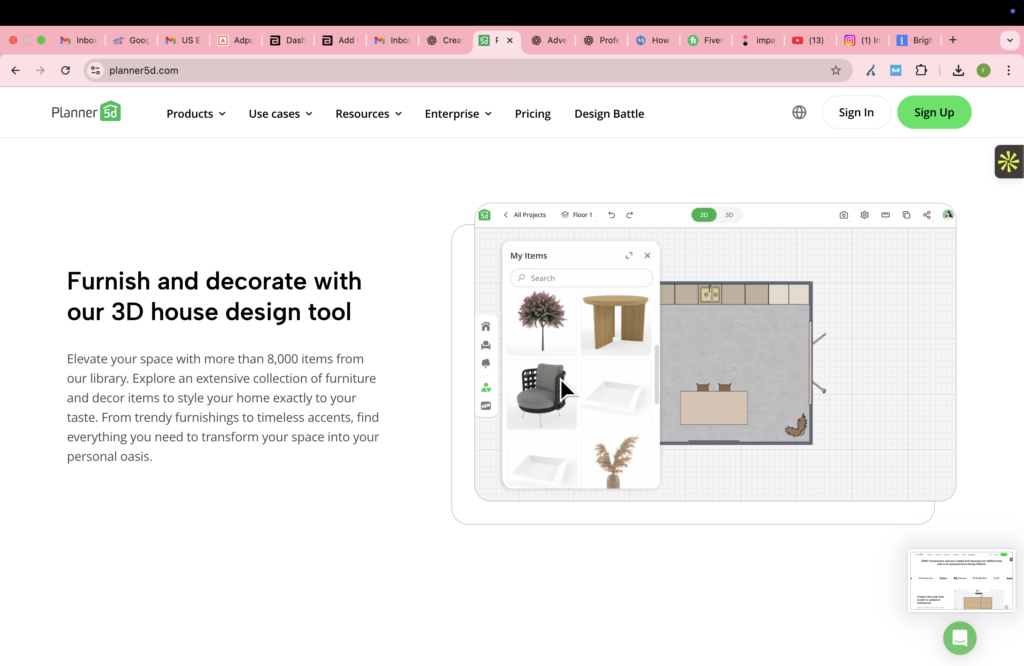The image size is (1024, 666).
Task: Click the green chat support bubble
Action: (x=959, y=637)
